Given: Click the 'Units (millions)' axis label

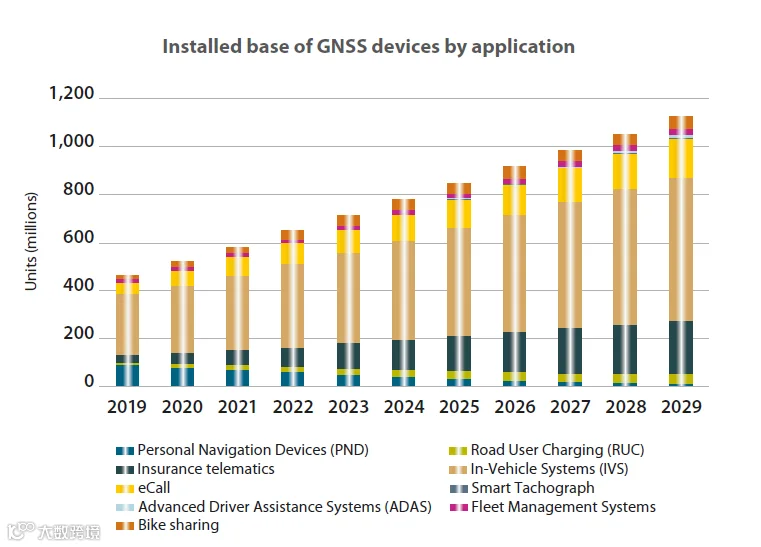Looking at the screenshot, I should tap(31, 241).
